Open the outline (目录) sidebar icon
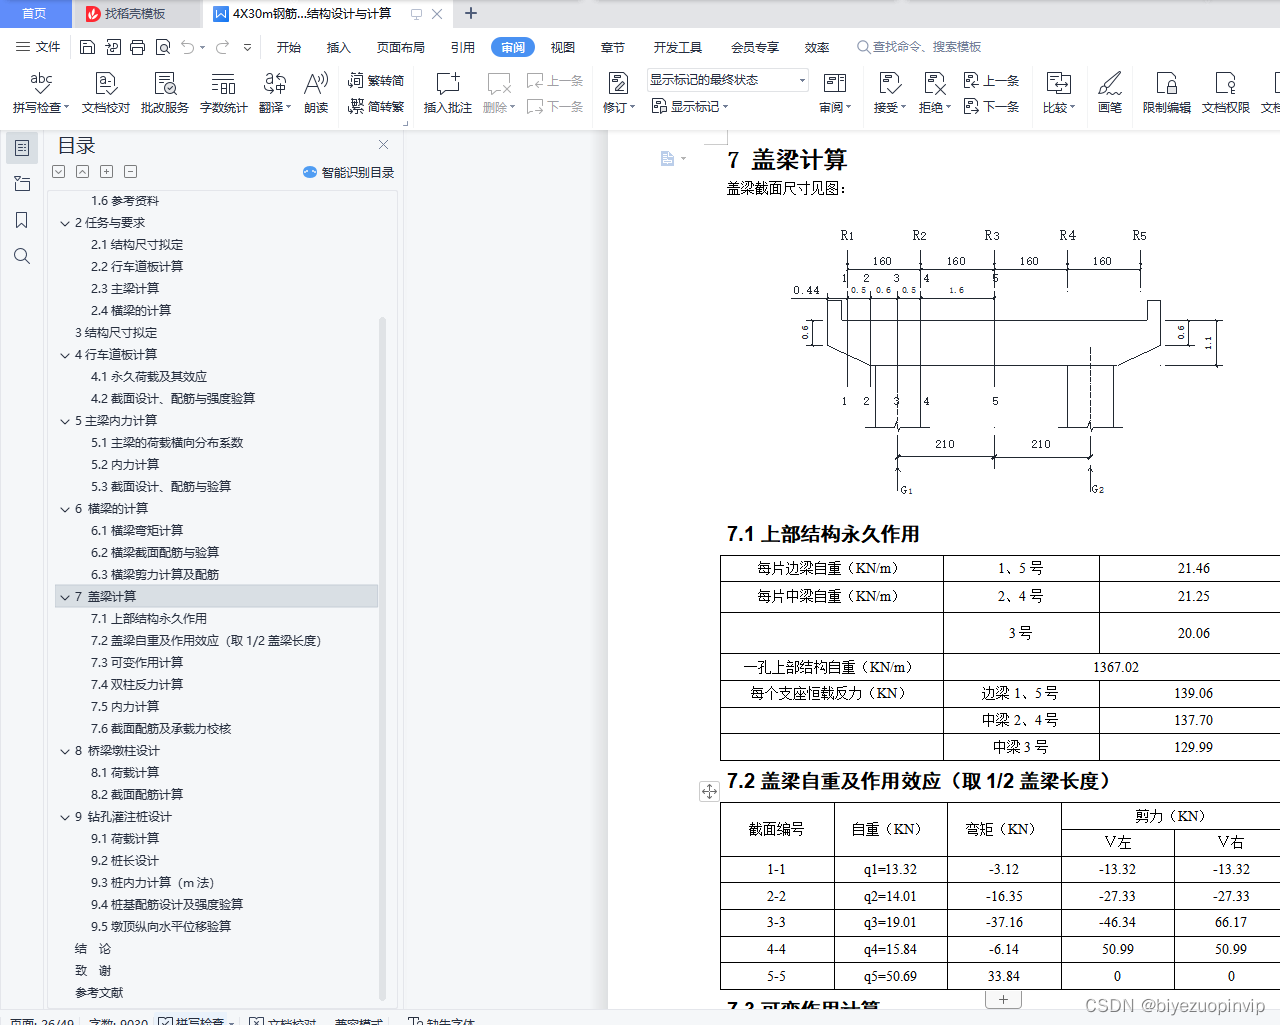The width and height of the screenshot is (1280, 1025). (22, 148)
